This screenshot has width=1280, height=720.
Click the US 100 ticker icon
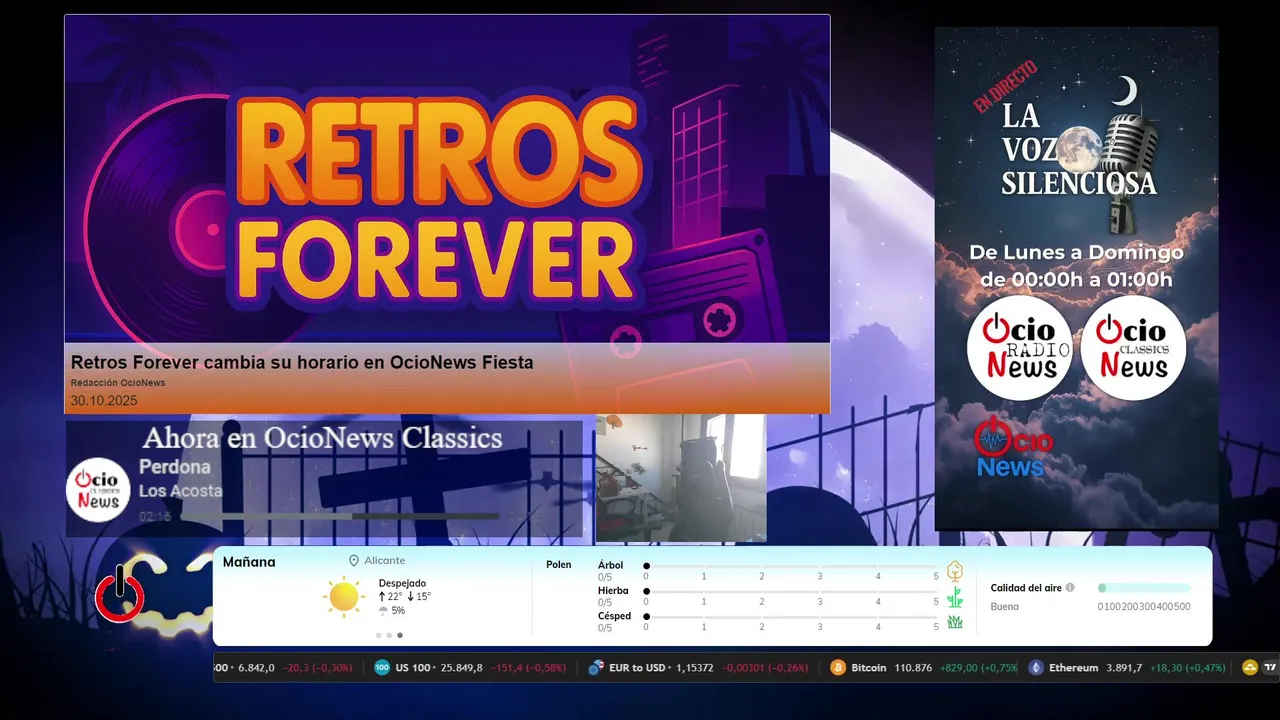(382, 668)
